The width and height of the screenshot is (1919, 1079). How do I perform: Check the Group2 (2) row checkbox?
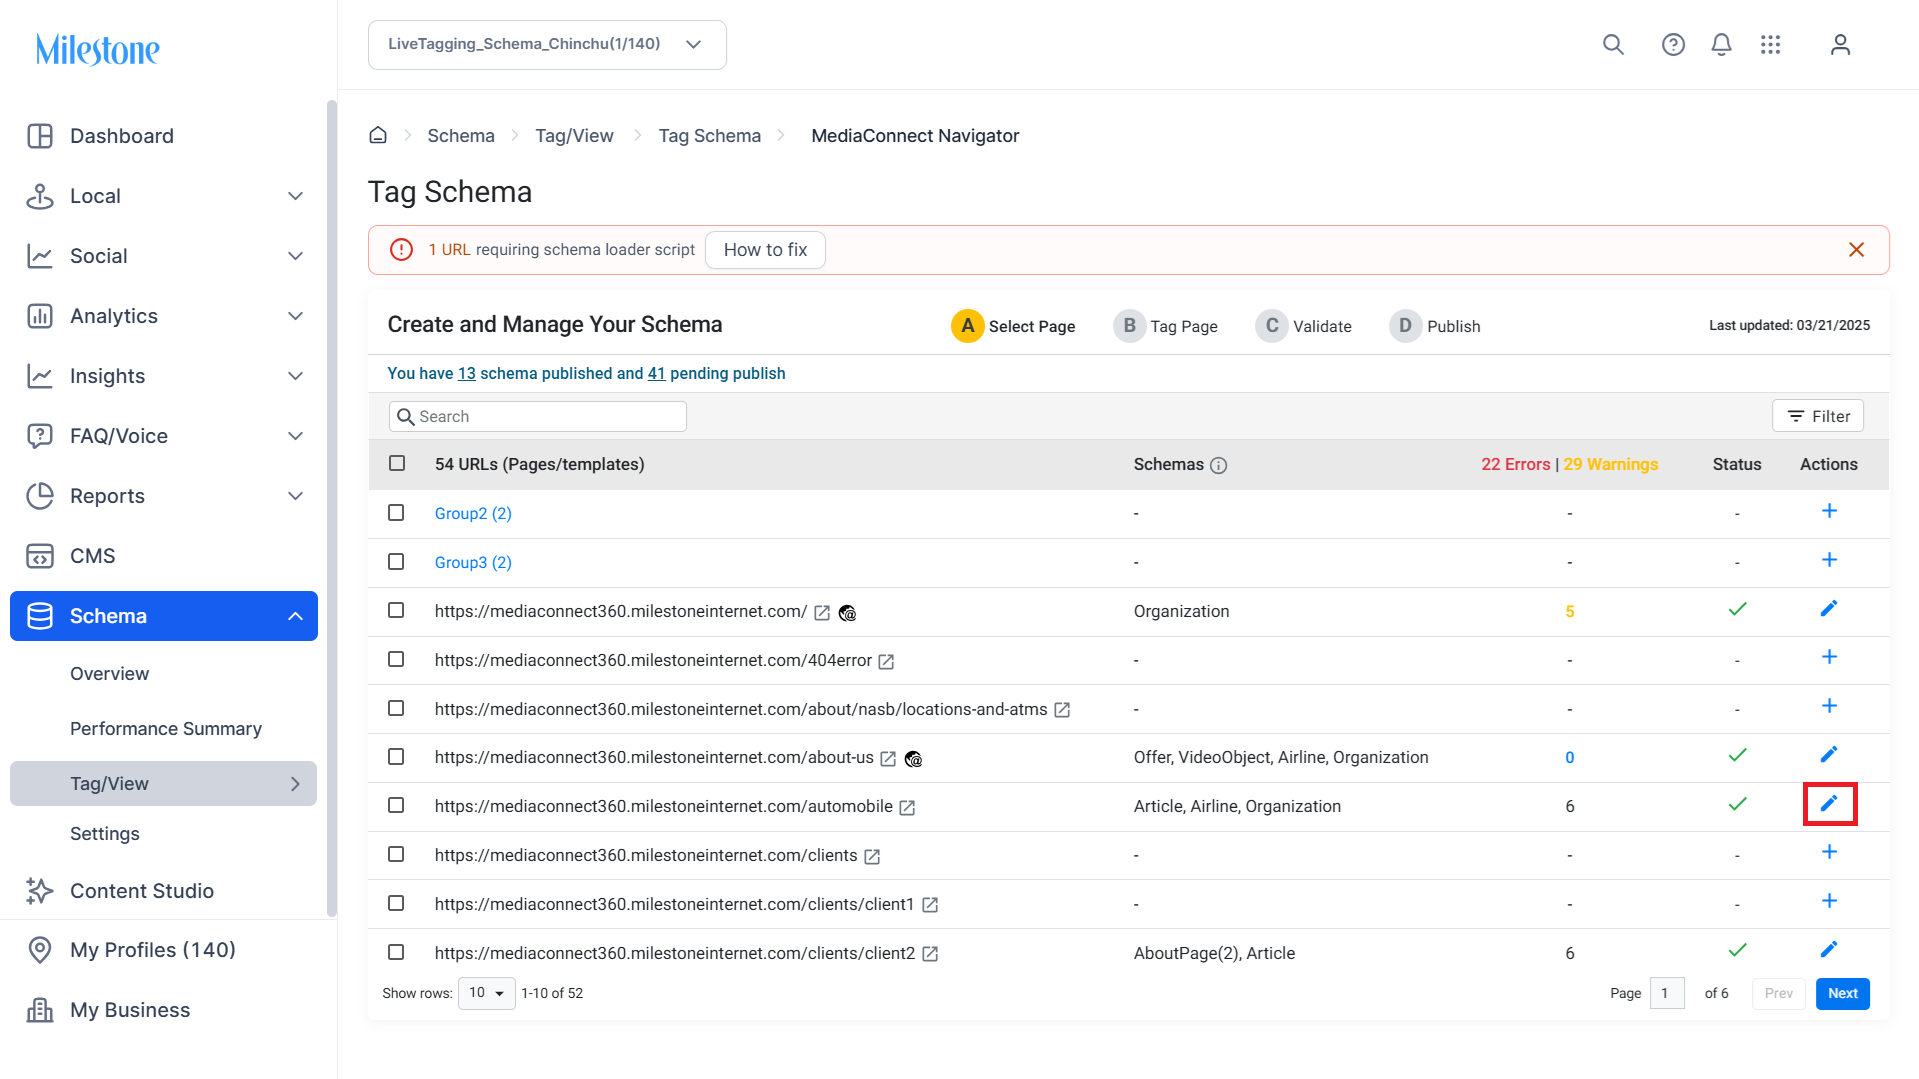click(396, 513)
